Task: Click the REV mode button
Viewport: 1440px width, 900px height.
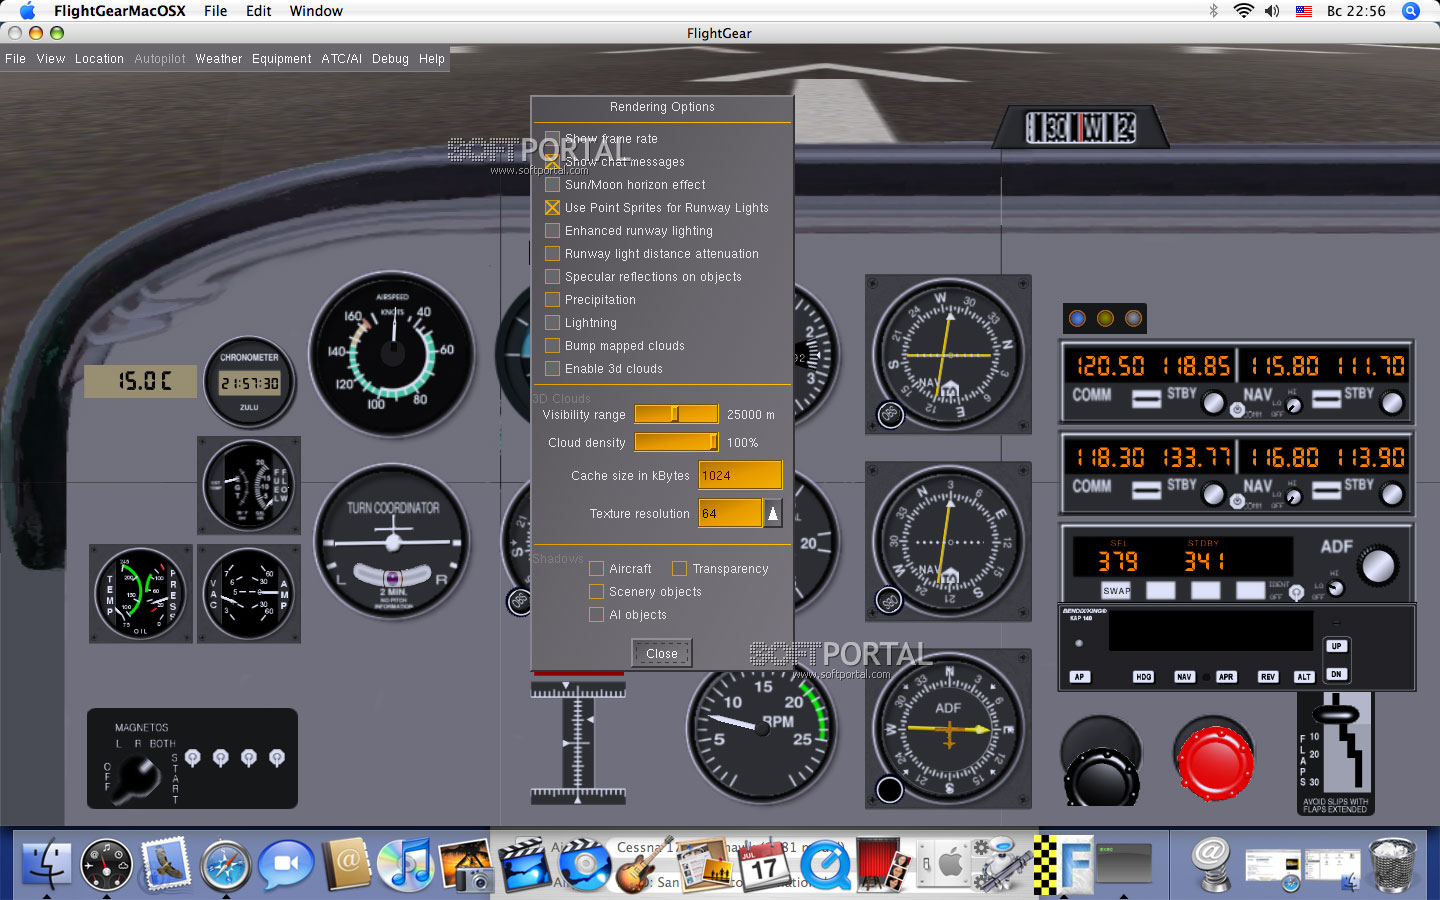Action: click(1268, 677)
